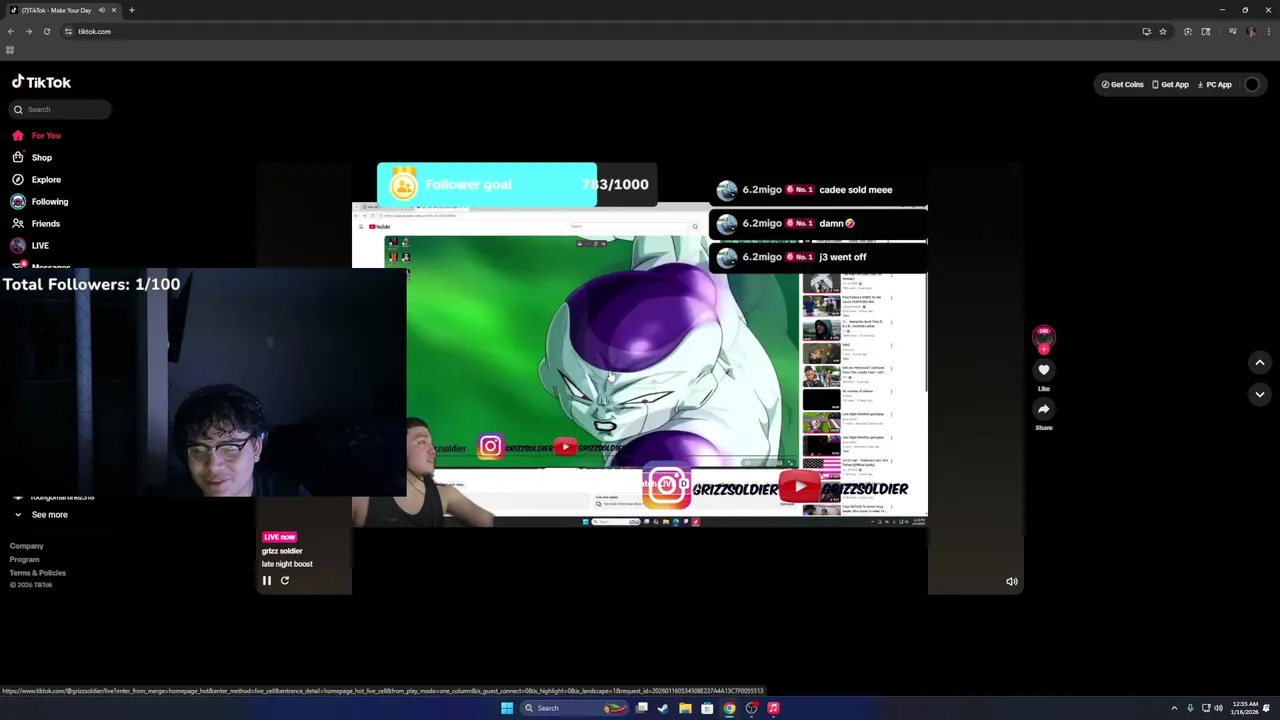The height and width of the screenshot is (720, 1280).
Task: Bookmark this page with star icon
Action: 1163,31
